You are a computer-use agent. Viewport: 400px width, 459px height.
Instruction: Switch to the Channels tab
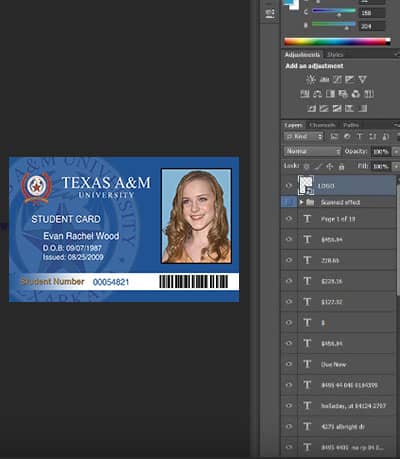(322, 125)
